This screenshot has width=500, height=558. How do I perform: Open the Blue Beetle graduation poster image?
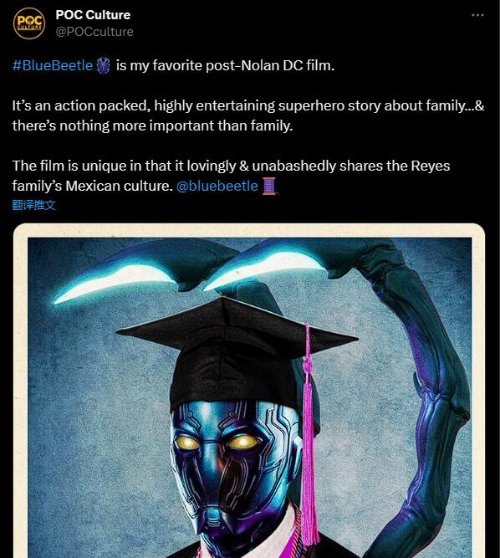point(249,390)
